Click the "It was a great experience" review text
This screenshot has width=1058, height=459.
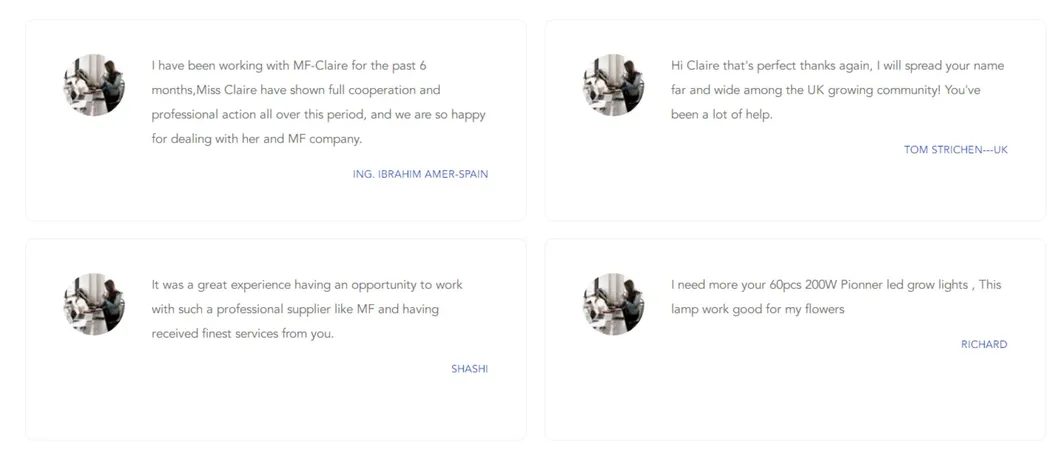[x=306, y=309]
